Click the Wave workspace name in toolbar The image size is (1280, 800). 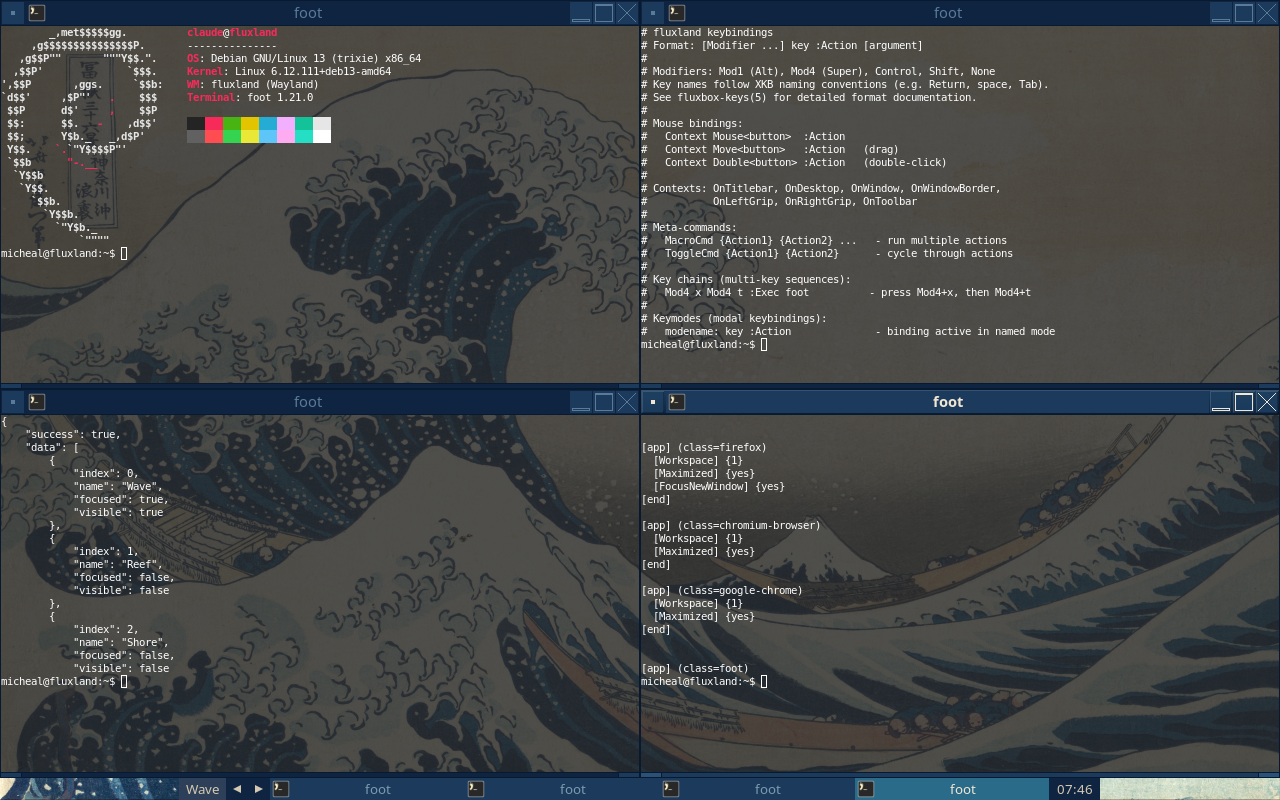pyautogui.click(x=202, y=789)
